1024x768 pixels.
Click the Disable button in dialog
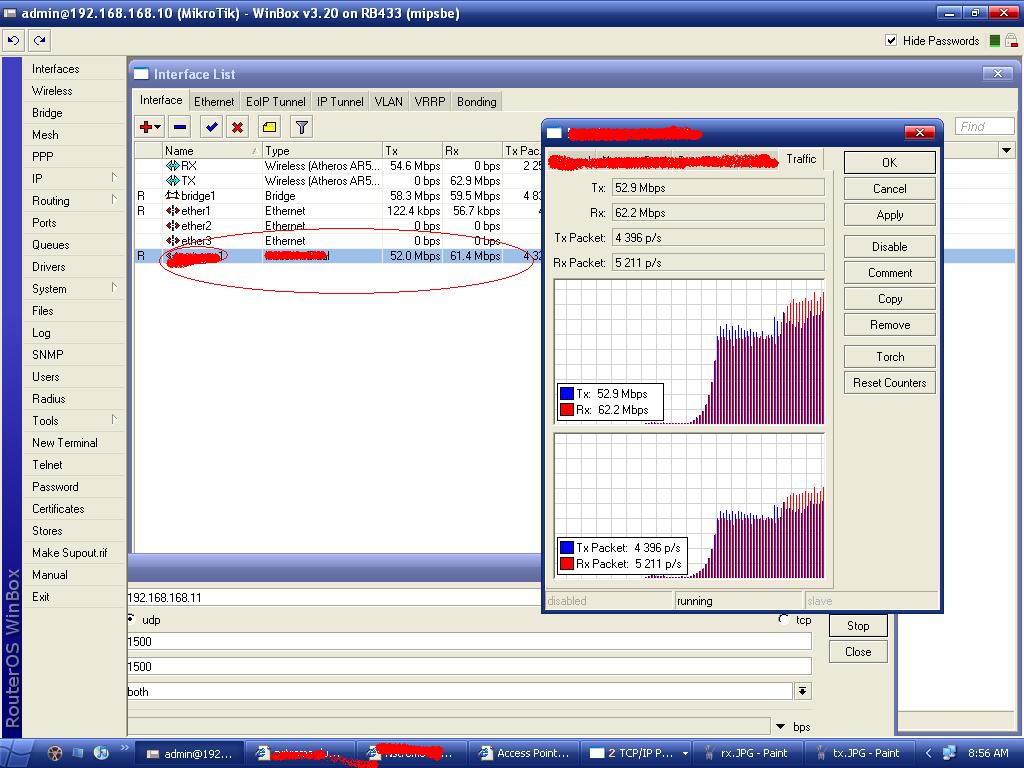click(x=889, y=247)
